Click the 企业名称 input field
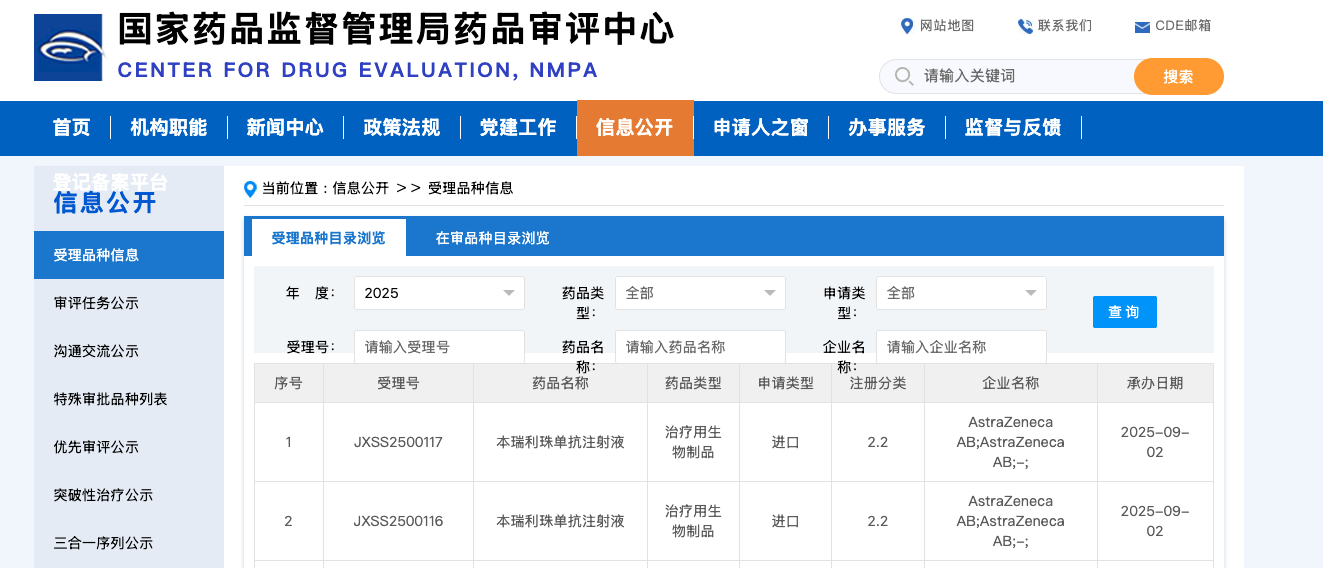This screenshot has height=568, width=1323. tap(961, 347)
